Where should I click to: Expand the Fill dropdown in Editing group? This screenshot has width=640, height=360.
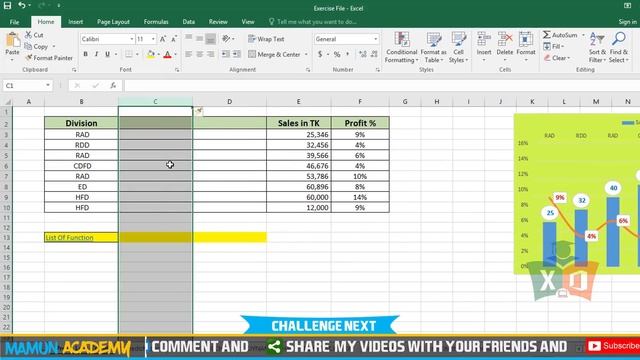562,47
